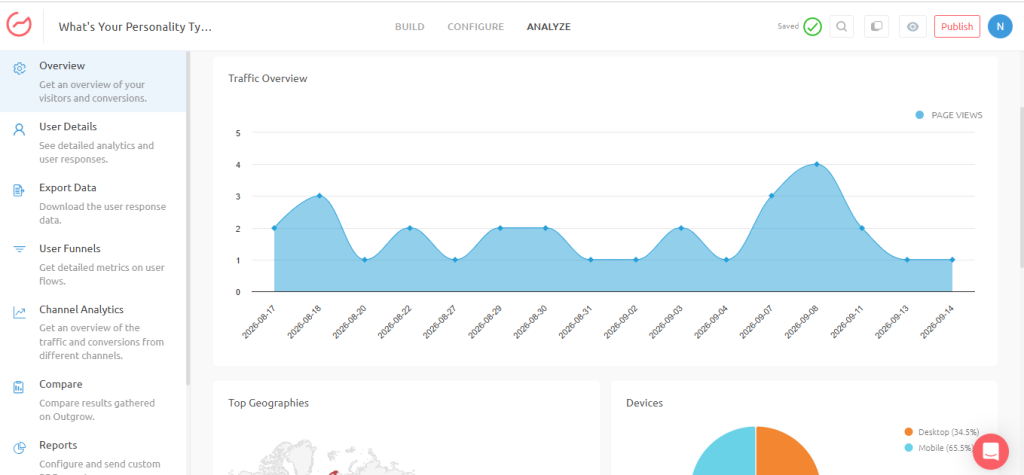Click the green Saved checkmark icon
The width and height of the screenshot is (1024, 475).
point(812,27)
